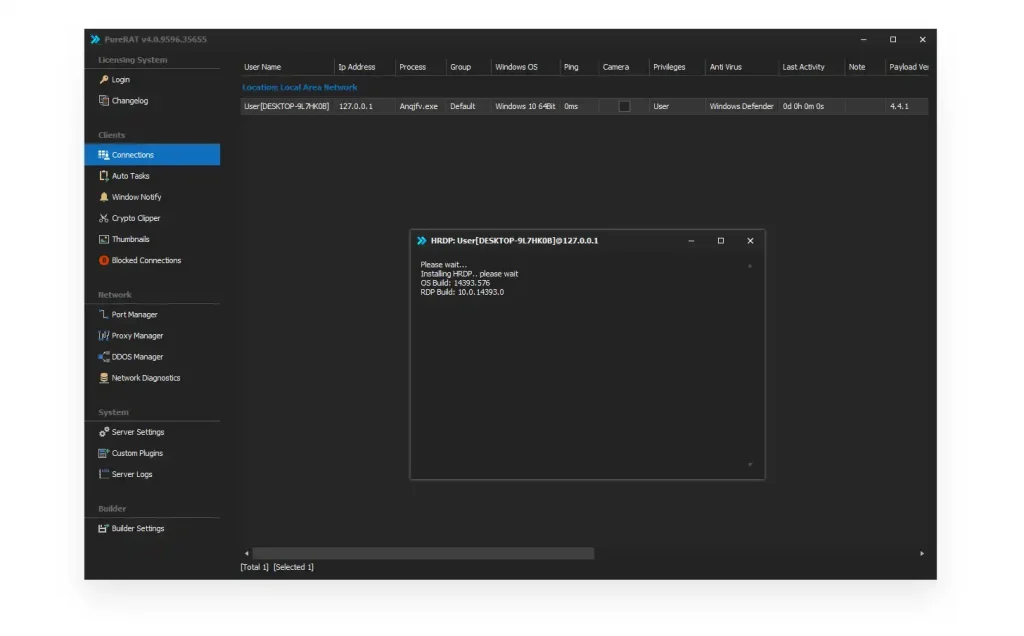Image resolution: width=1024 pixels, height=636 pixels.
Task: Open Window Notify bell icon
Action: (104, 197)
